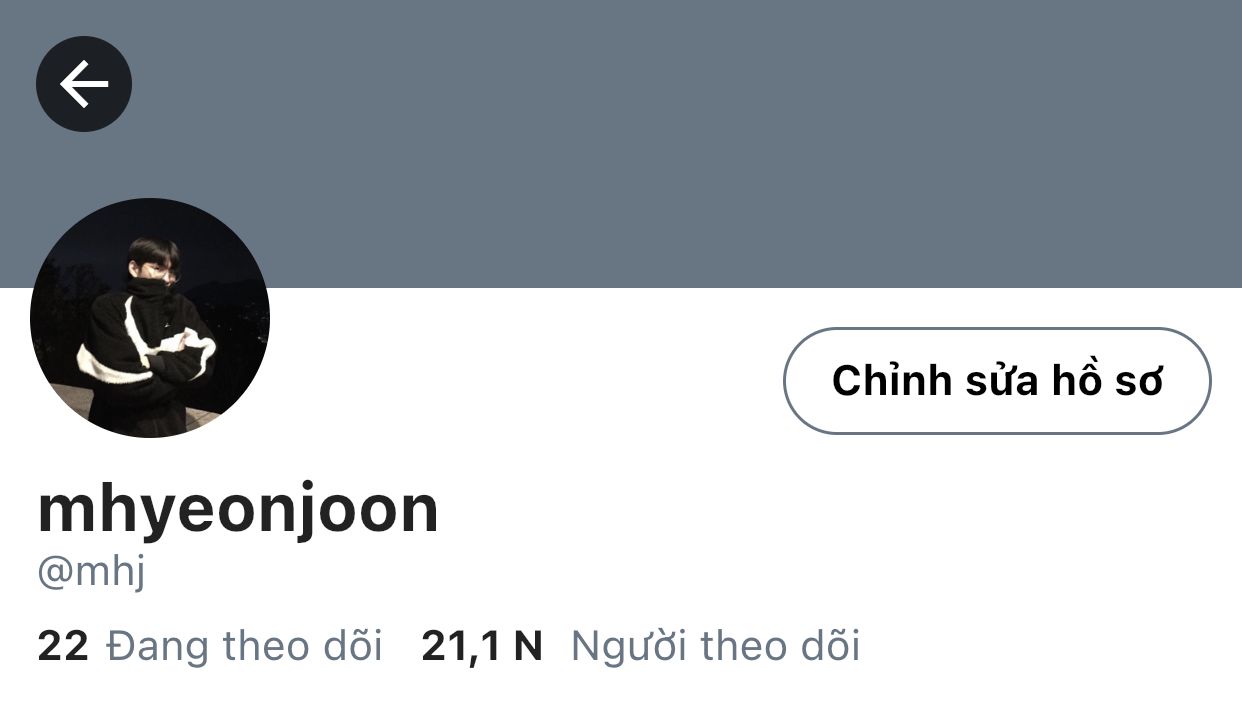Click the @mhj username handle

[x=91, y=573]
